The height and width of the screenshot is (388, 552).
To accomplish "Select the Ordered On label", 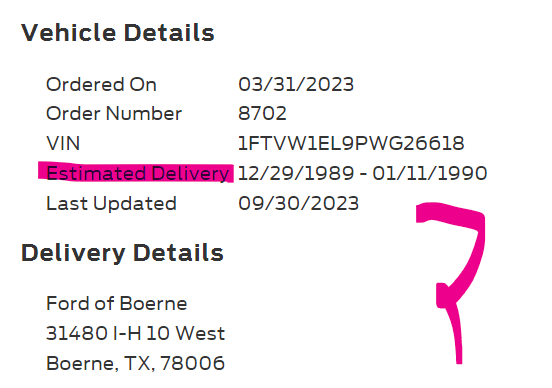I will click(x=101, y=85).
